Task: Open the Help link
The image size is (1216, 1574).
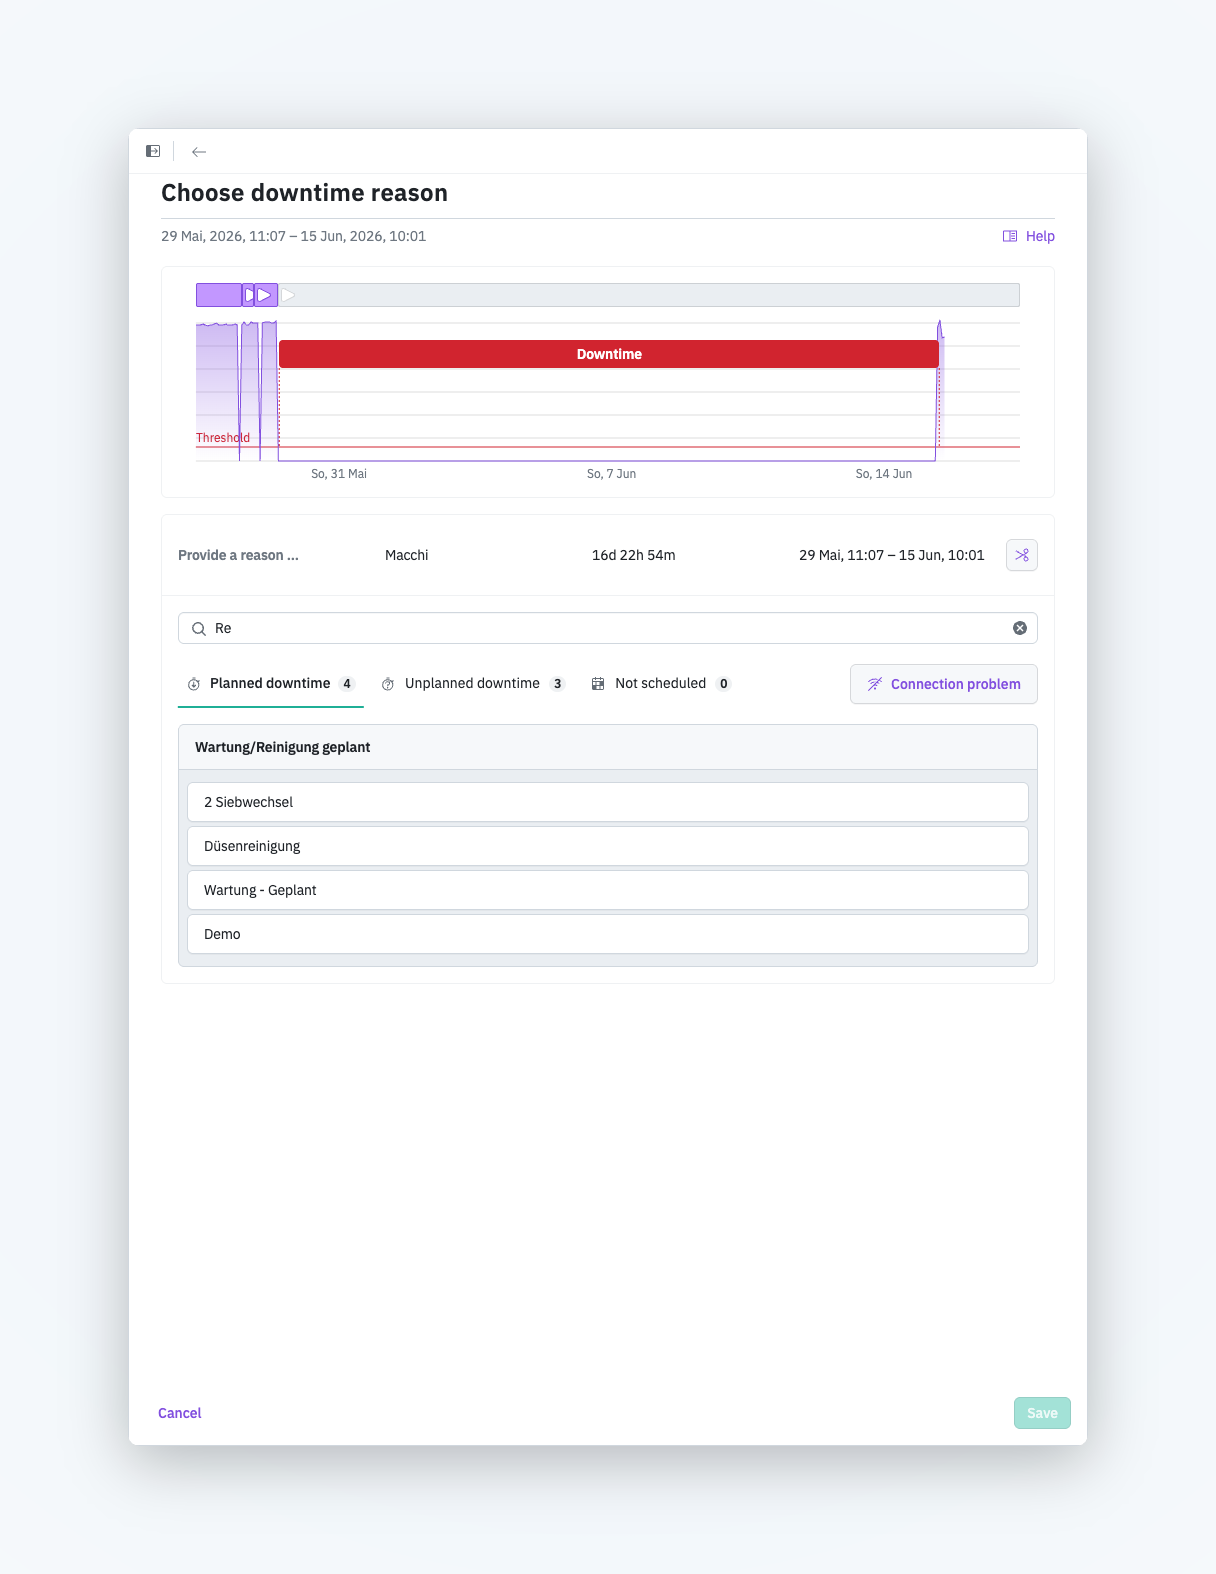Action: [x=1029, y=236]
